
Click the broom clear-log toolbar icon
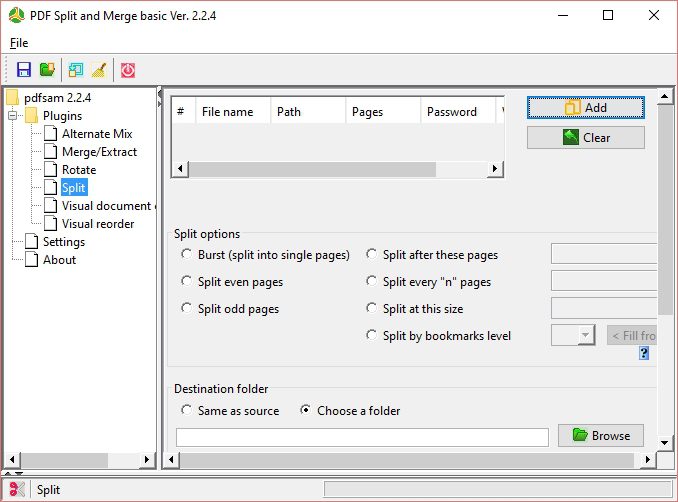99,70
